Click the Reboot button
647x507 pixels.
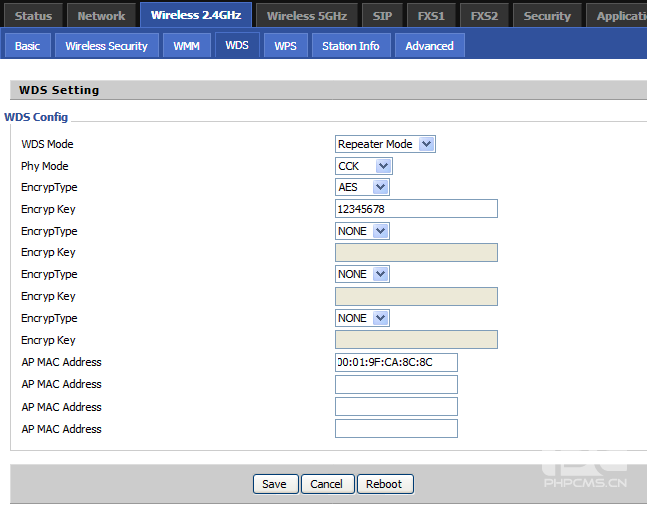(x=384, y=484)
